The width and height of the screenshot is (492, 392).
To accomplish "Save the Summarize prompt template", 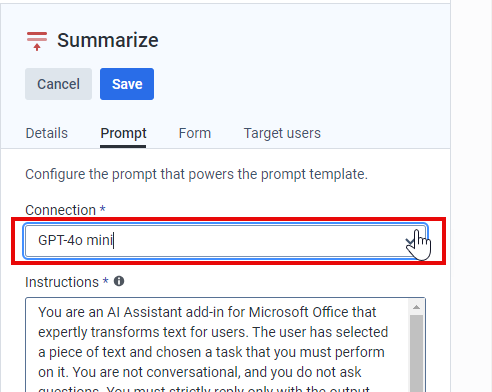I will pos(127,84).
